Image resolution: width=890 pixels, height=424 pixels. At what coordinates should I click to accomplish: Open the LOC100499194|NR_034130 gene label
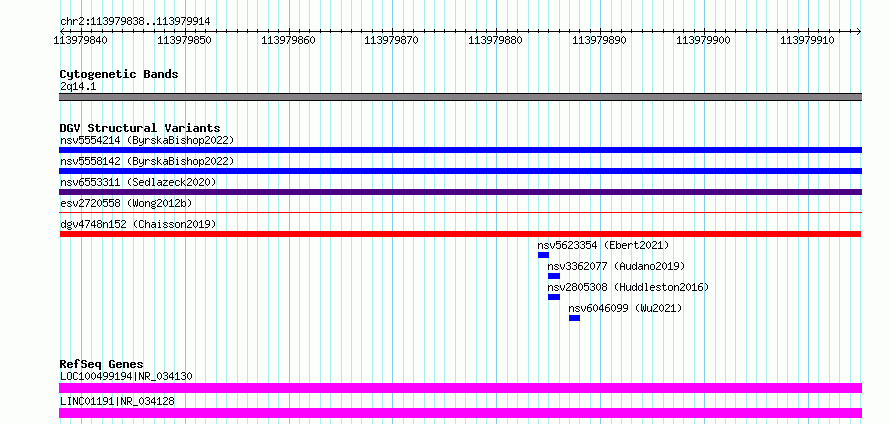tap(126, 376)
